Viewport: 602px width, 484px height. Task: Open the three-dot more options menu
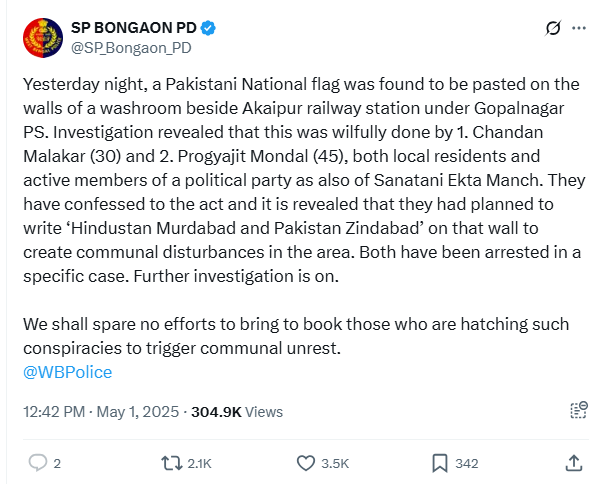[579, 28]
